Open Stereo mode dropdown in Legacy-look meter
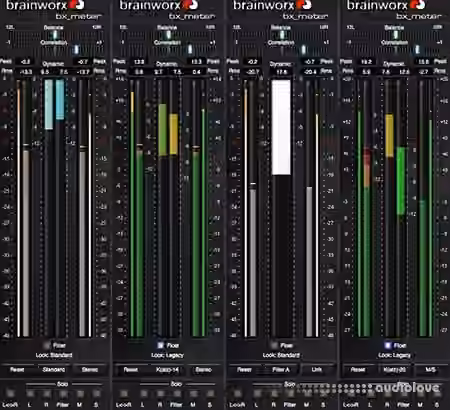Image resolution: width=450 pixels, height=410 pixels. pos(204,370)
